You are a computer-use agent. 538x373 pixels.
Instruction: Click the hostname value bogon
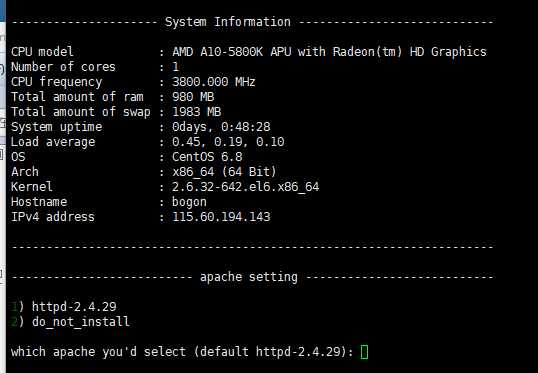189,202
